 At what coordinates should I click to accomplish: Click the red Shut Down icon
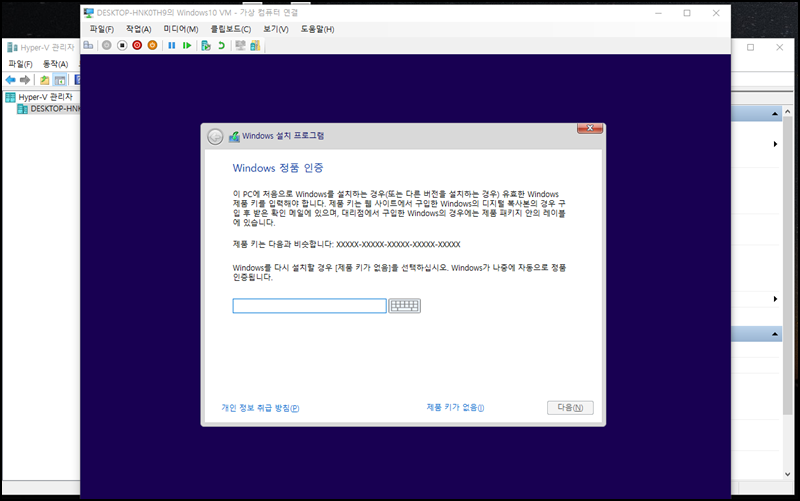pyautogui.click(x=137, y=45)
